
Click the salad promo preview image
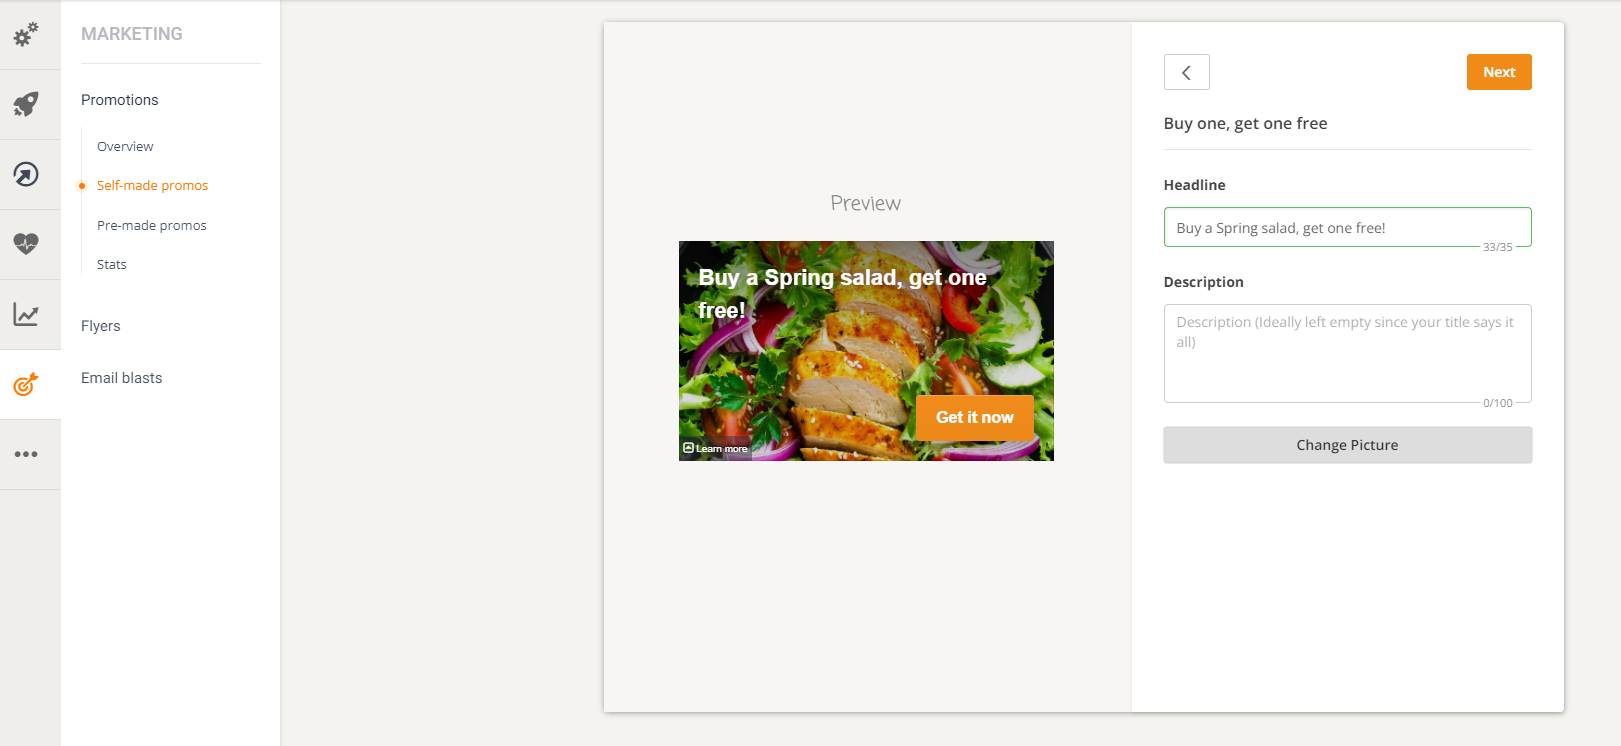[866, 351]
